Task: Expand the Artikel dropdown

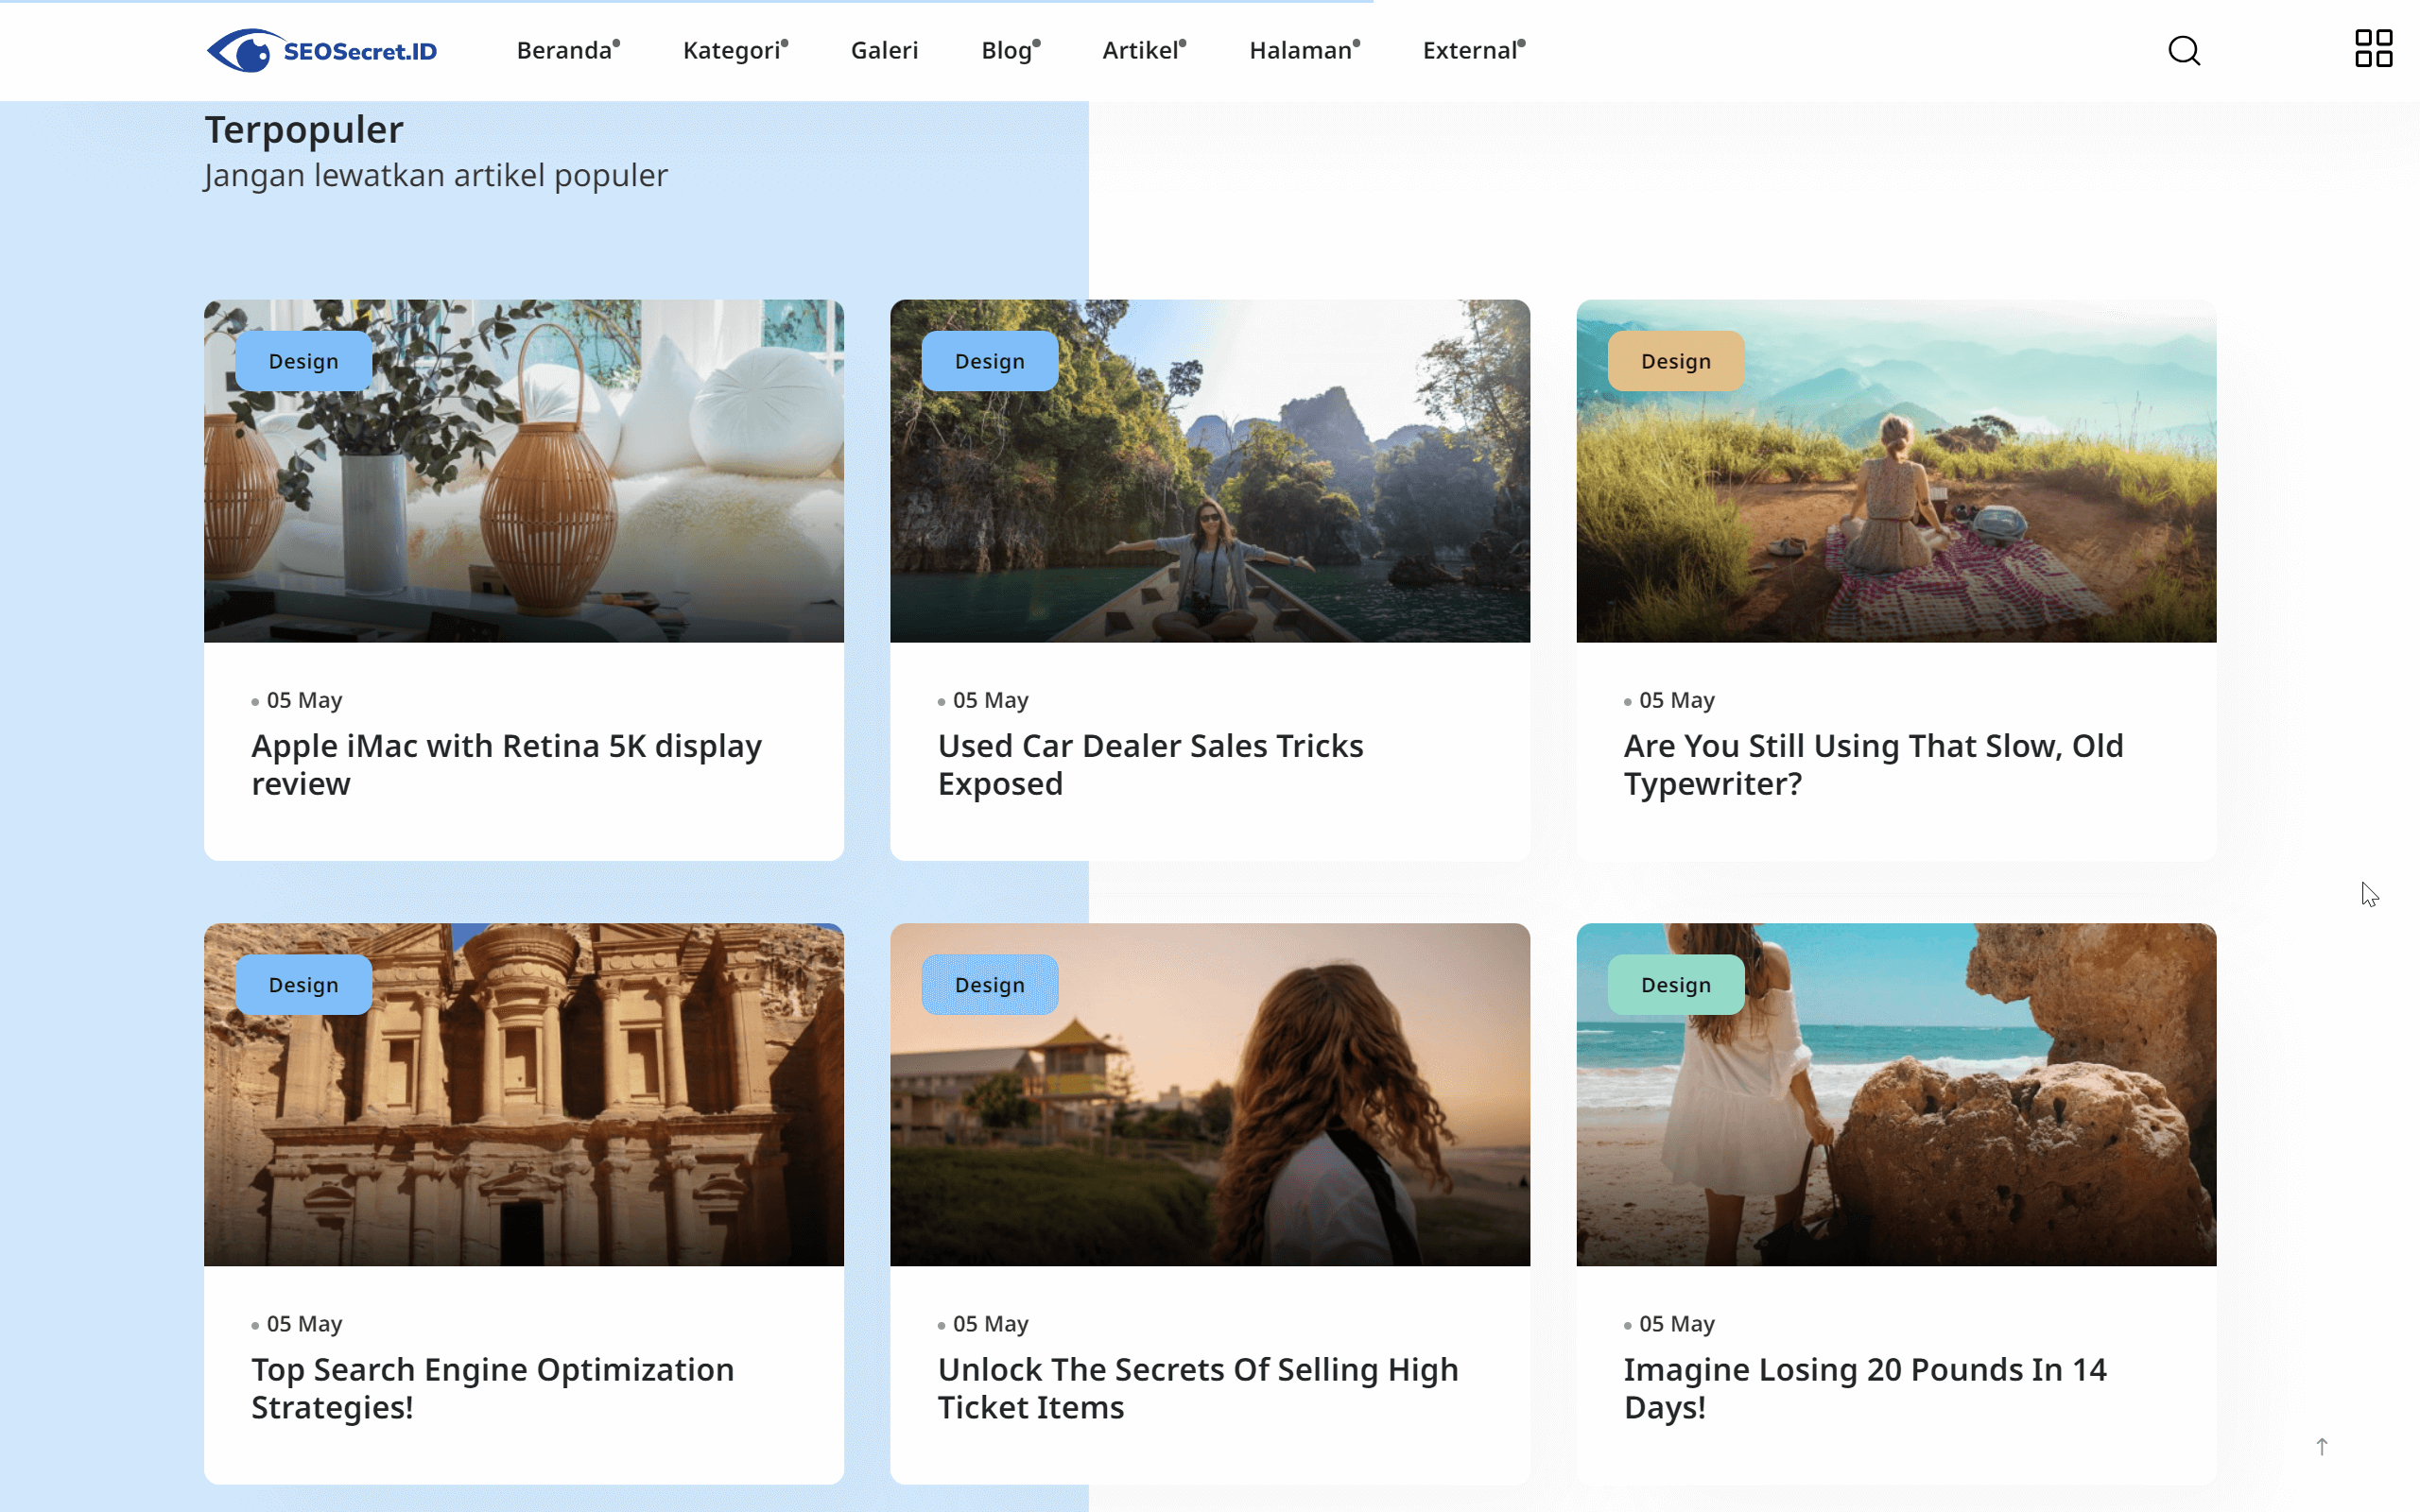Action: (x=1141, y=50)
